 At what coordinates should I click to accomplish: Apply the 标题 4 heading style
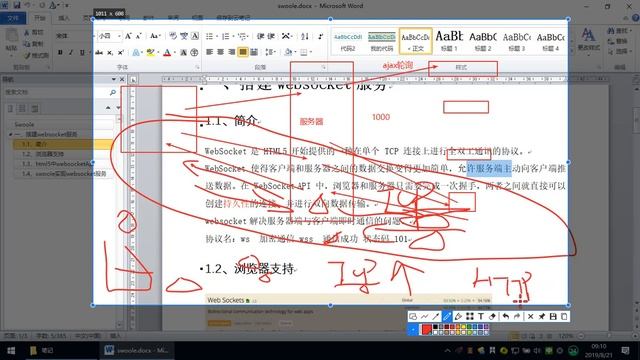click(551, 41)
